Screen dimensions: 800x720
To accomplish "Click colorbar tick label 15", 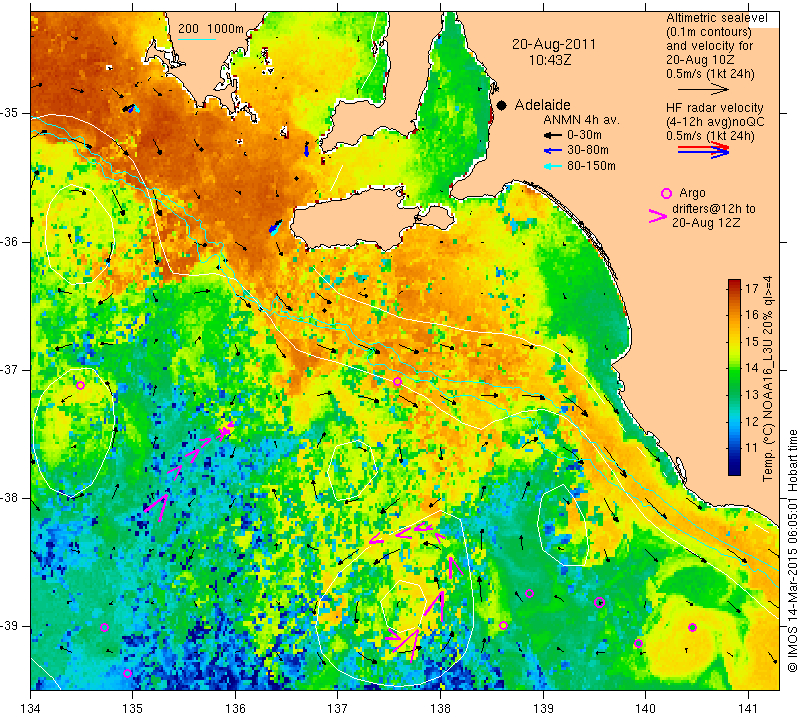I will pyautogui.click(x=752, y=341).
